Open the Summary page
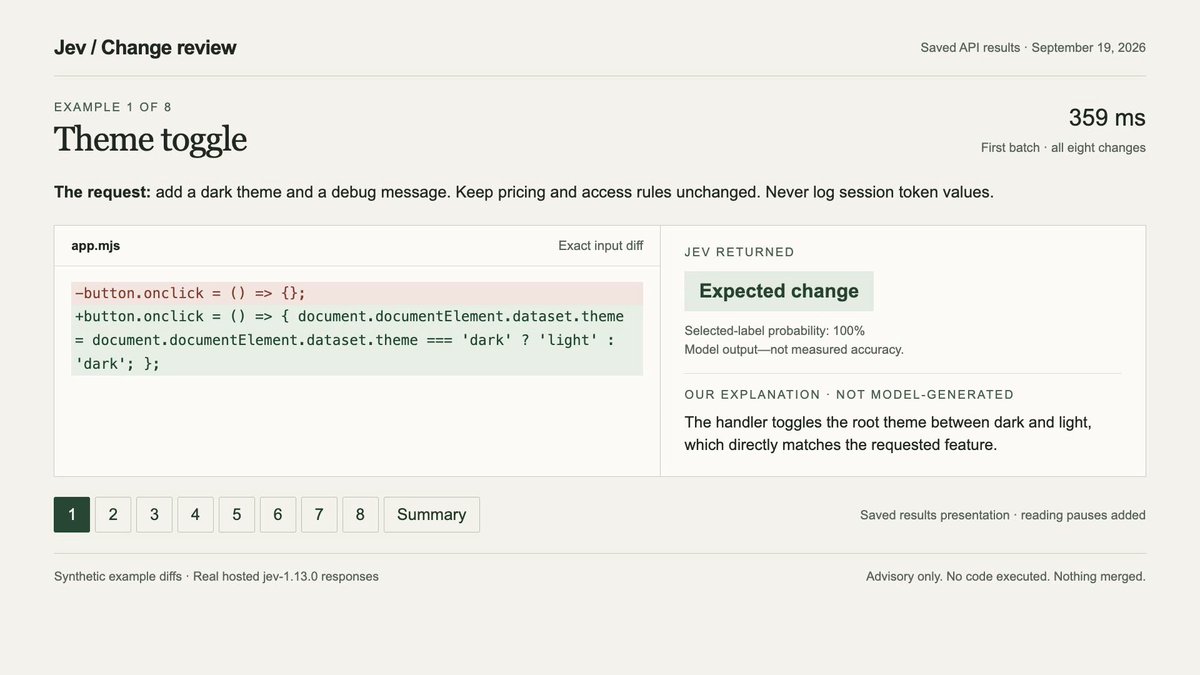The height and width of the screenshot is (675, 1200). (x=431, y=515)
